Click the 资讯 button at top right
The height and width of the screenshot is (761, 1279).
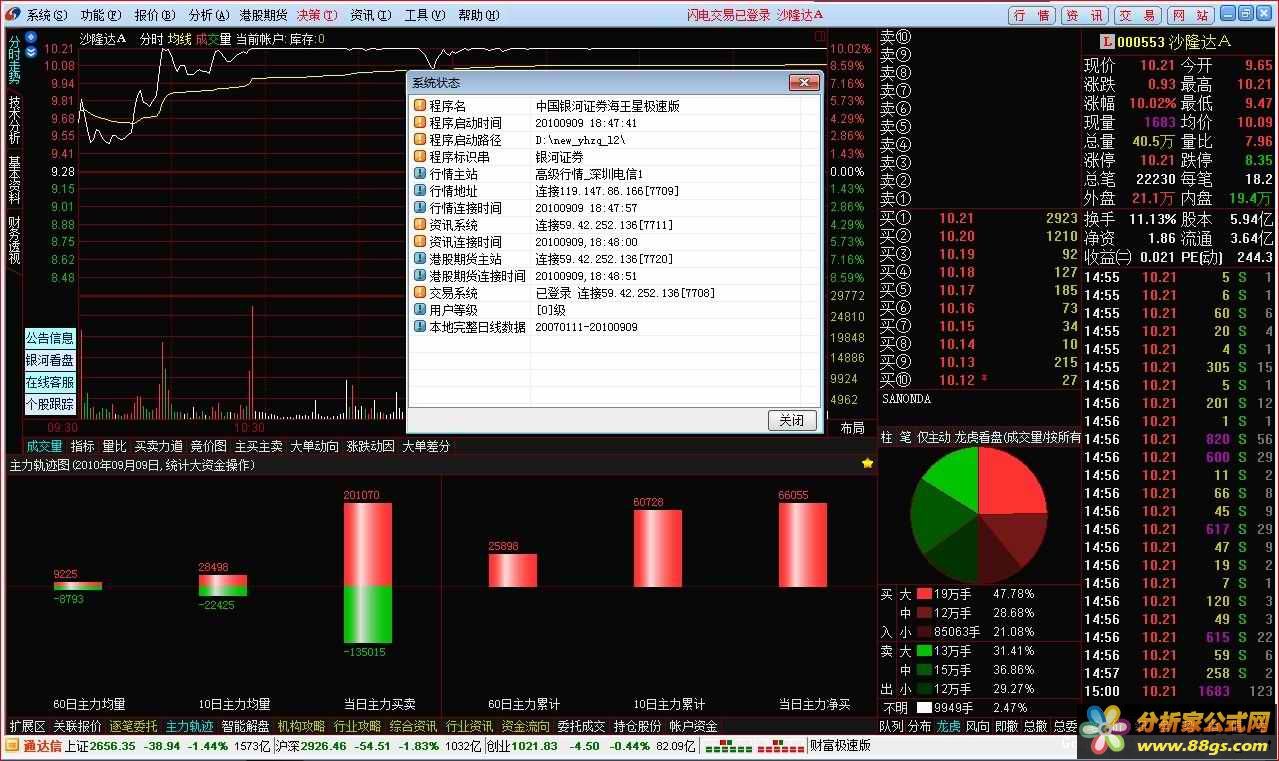coord(1084,15)
